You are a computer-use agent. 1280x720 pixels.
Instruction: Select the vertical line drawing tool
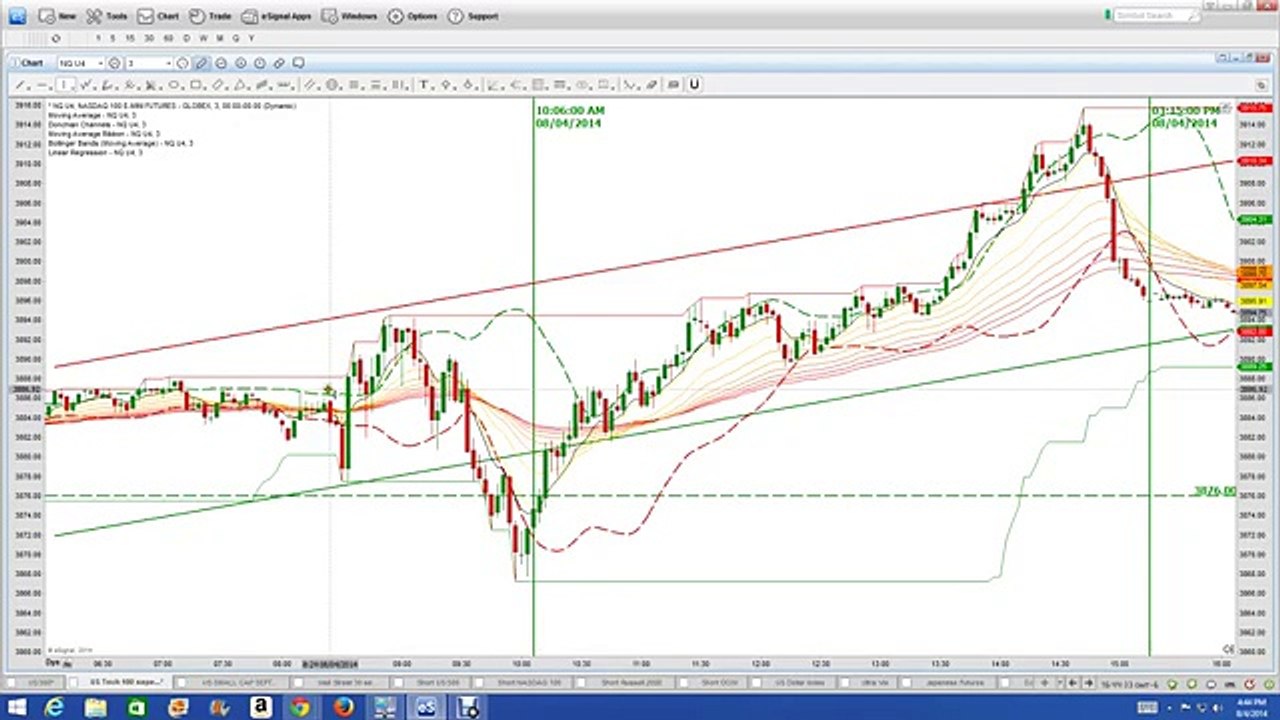pos(64,85)
